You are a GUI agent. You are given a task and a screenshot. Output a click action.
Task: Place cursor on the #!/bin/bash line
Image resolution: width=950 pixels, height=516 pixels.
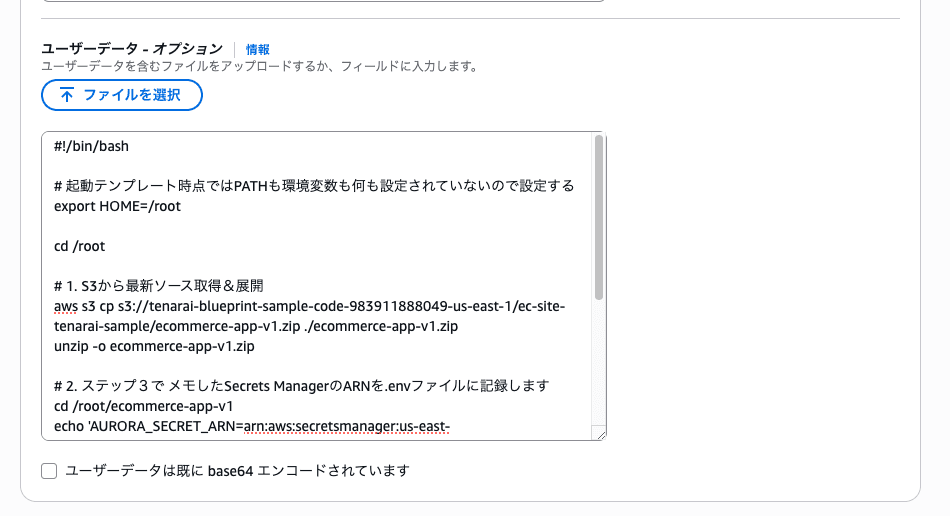pyautogui.click(x=92, y=146)
